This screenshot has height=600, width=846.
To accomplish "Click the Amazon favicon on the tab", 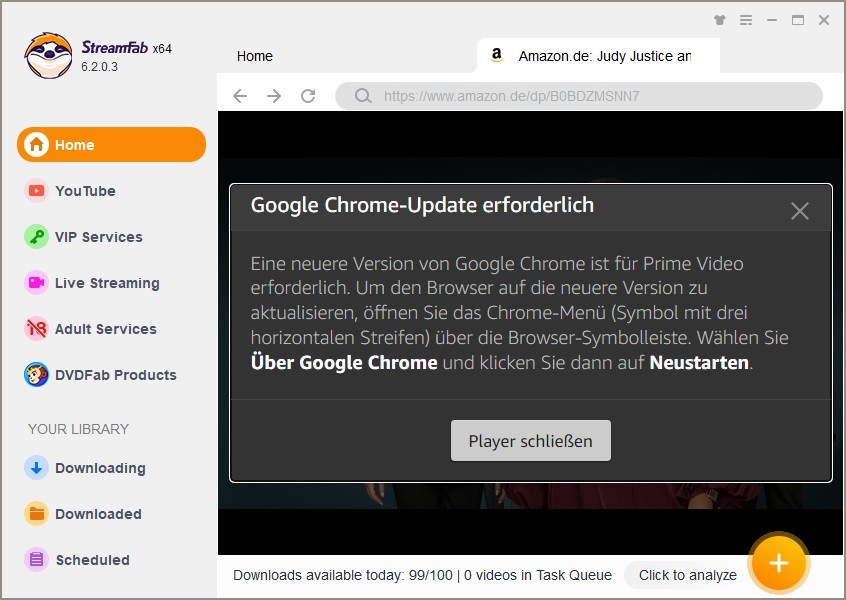I will [496, 55].
